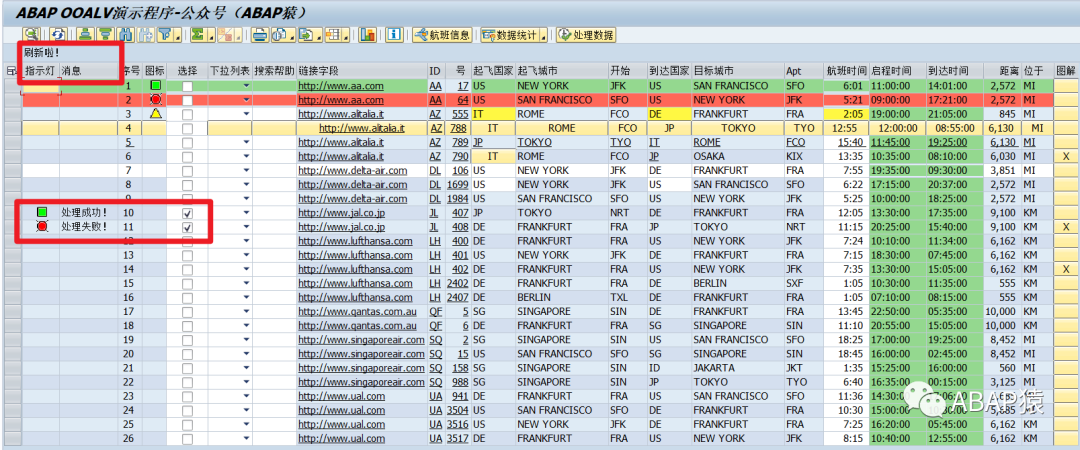Click red status icon in row 2
Viewport: 1080px width, 450px height.
(x=156, y=99)
